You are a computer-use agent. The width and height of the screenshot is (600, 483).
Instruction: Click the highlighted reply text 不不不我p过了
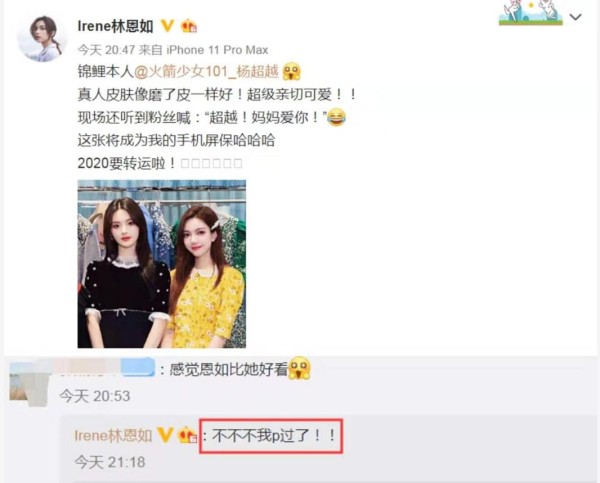274,436
